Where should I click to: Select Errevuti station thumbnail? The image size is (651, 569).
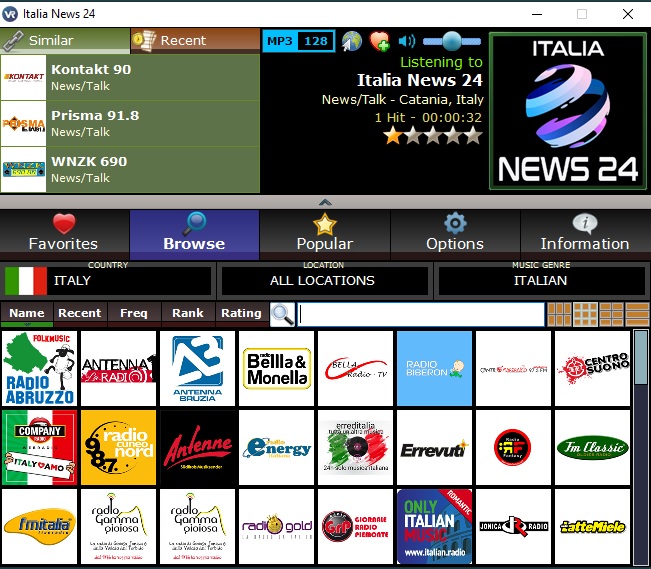tap(434, 447)
